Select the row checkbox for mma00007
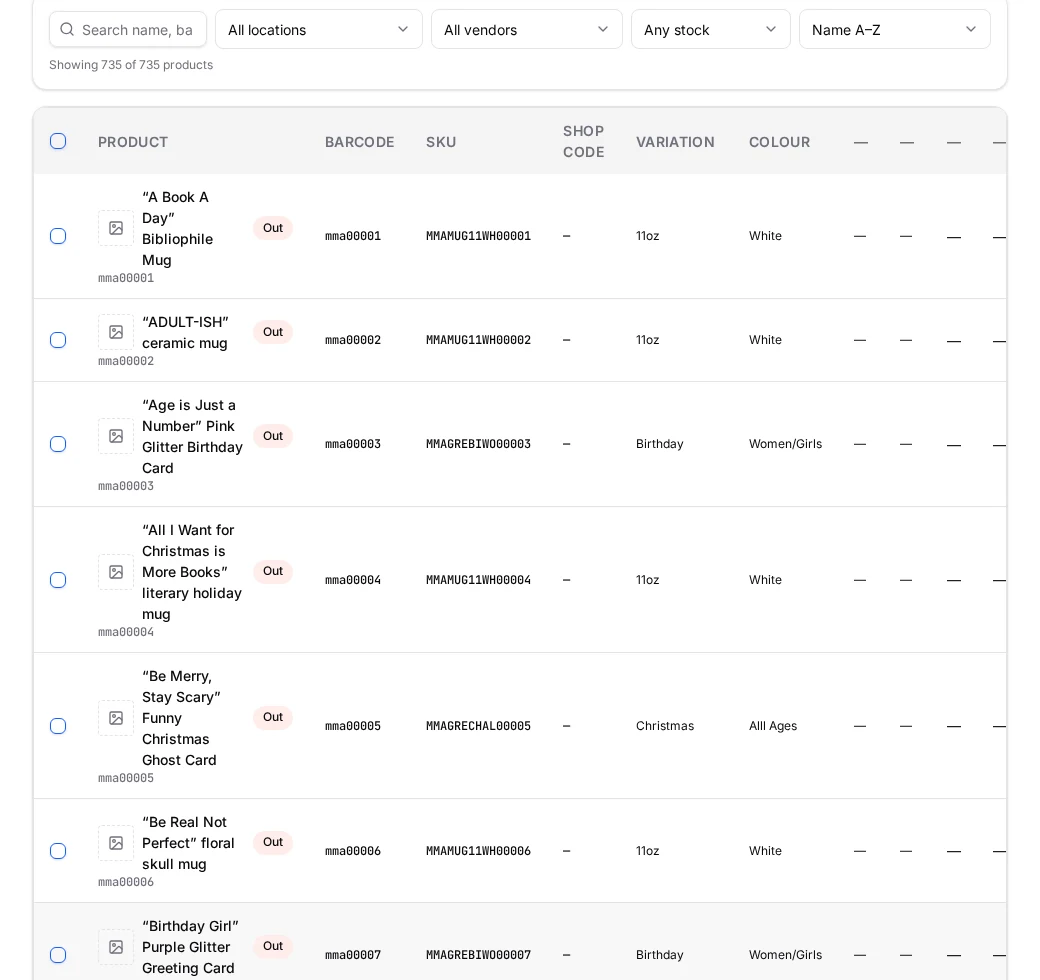Image resolution: width=1040 pixels, height=980 pixels. (x=58, y=955)
